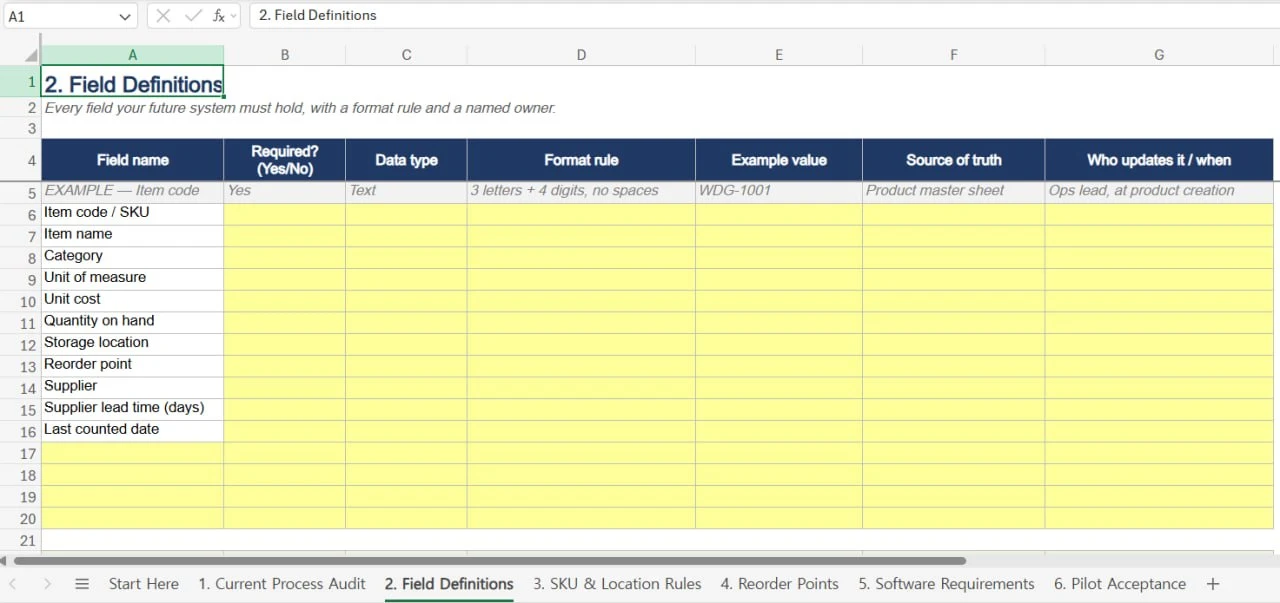The width and height of the screenshot is (1280, 603).
Task: Click the 'Field name' header cell
Action: [x=132, y=160]
